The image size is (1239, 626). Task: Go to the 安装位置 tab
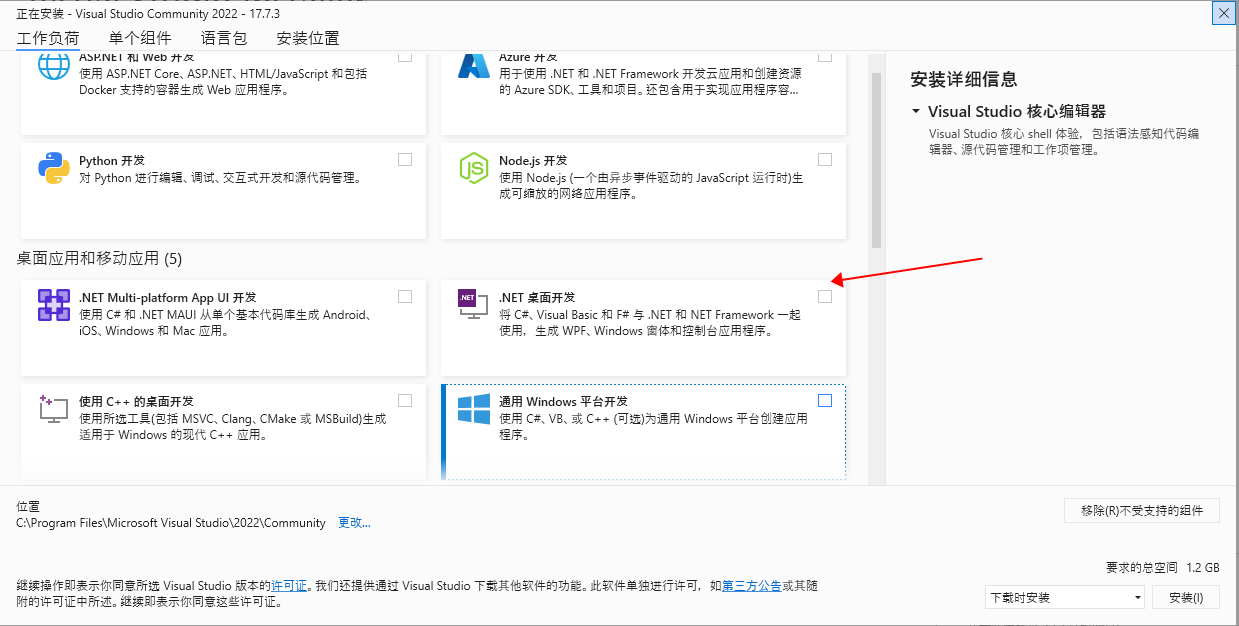click(308, 39)
